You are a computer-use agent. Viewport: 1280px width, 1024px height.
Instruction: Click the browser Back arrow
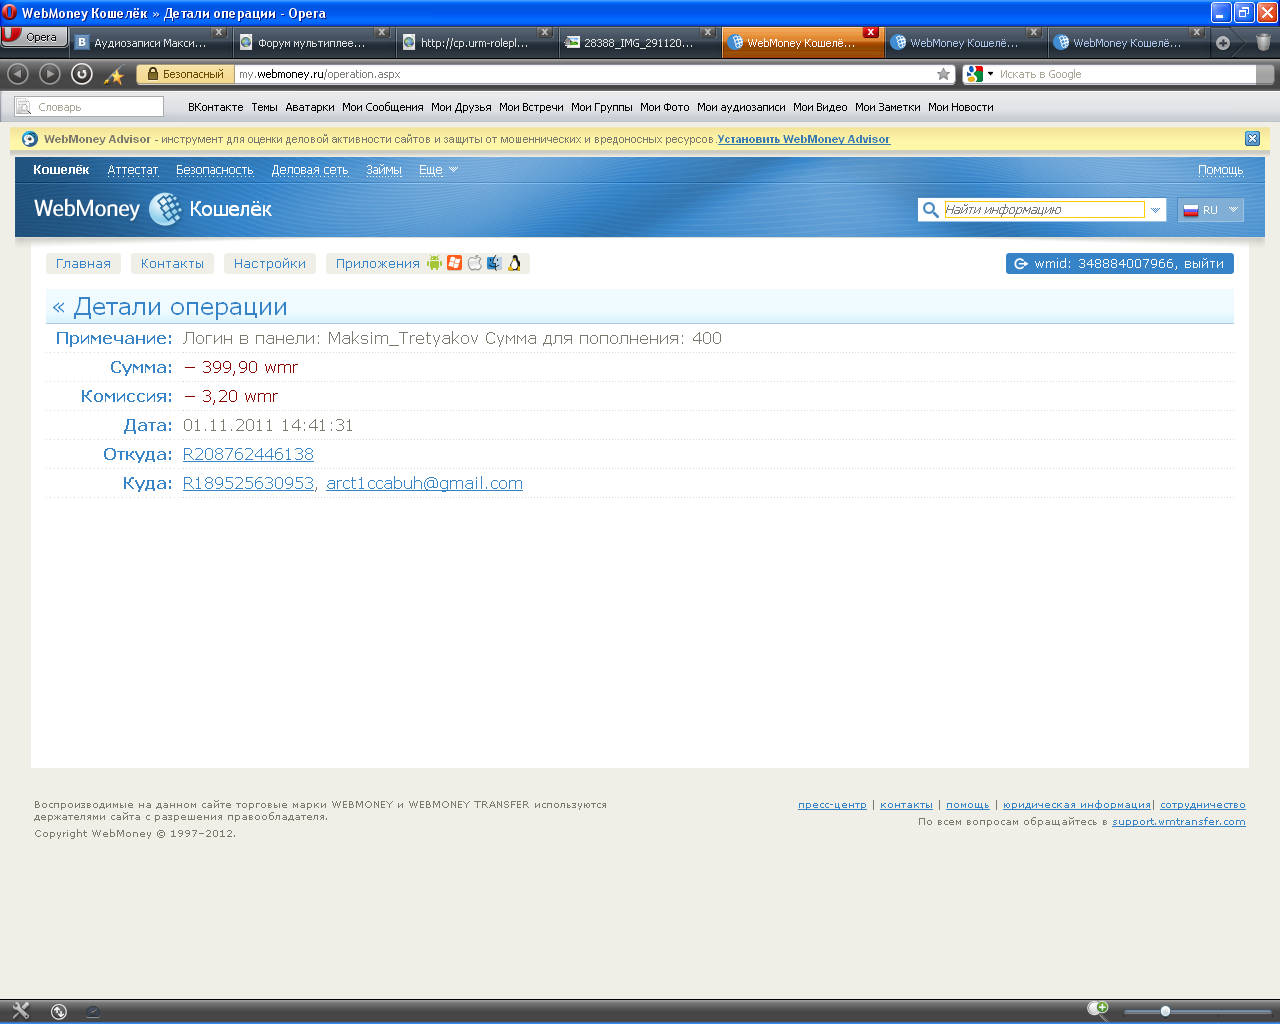18,74
